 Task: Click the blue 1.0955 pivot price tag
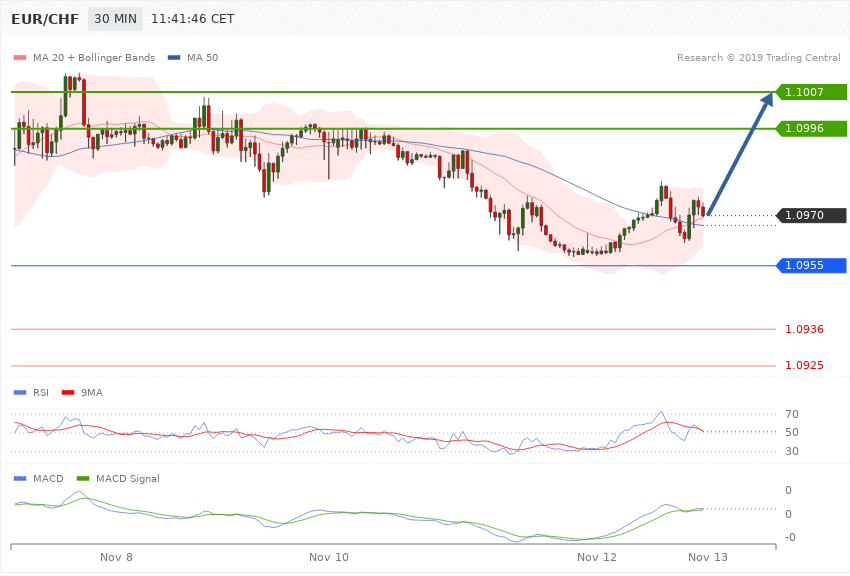[812, 266]
